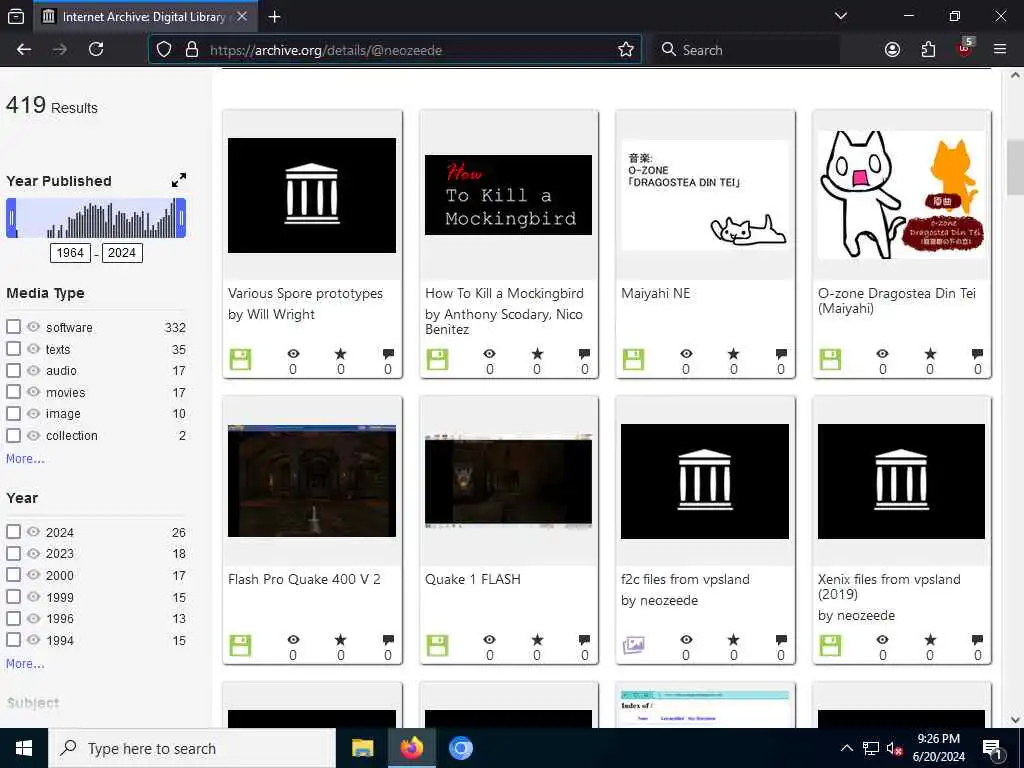Click the star icon on Flash Pro Quake 400 V 2
The image size is (1024, 768).
click(340, 639)
